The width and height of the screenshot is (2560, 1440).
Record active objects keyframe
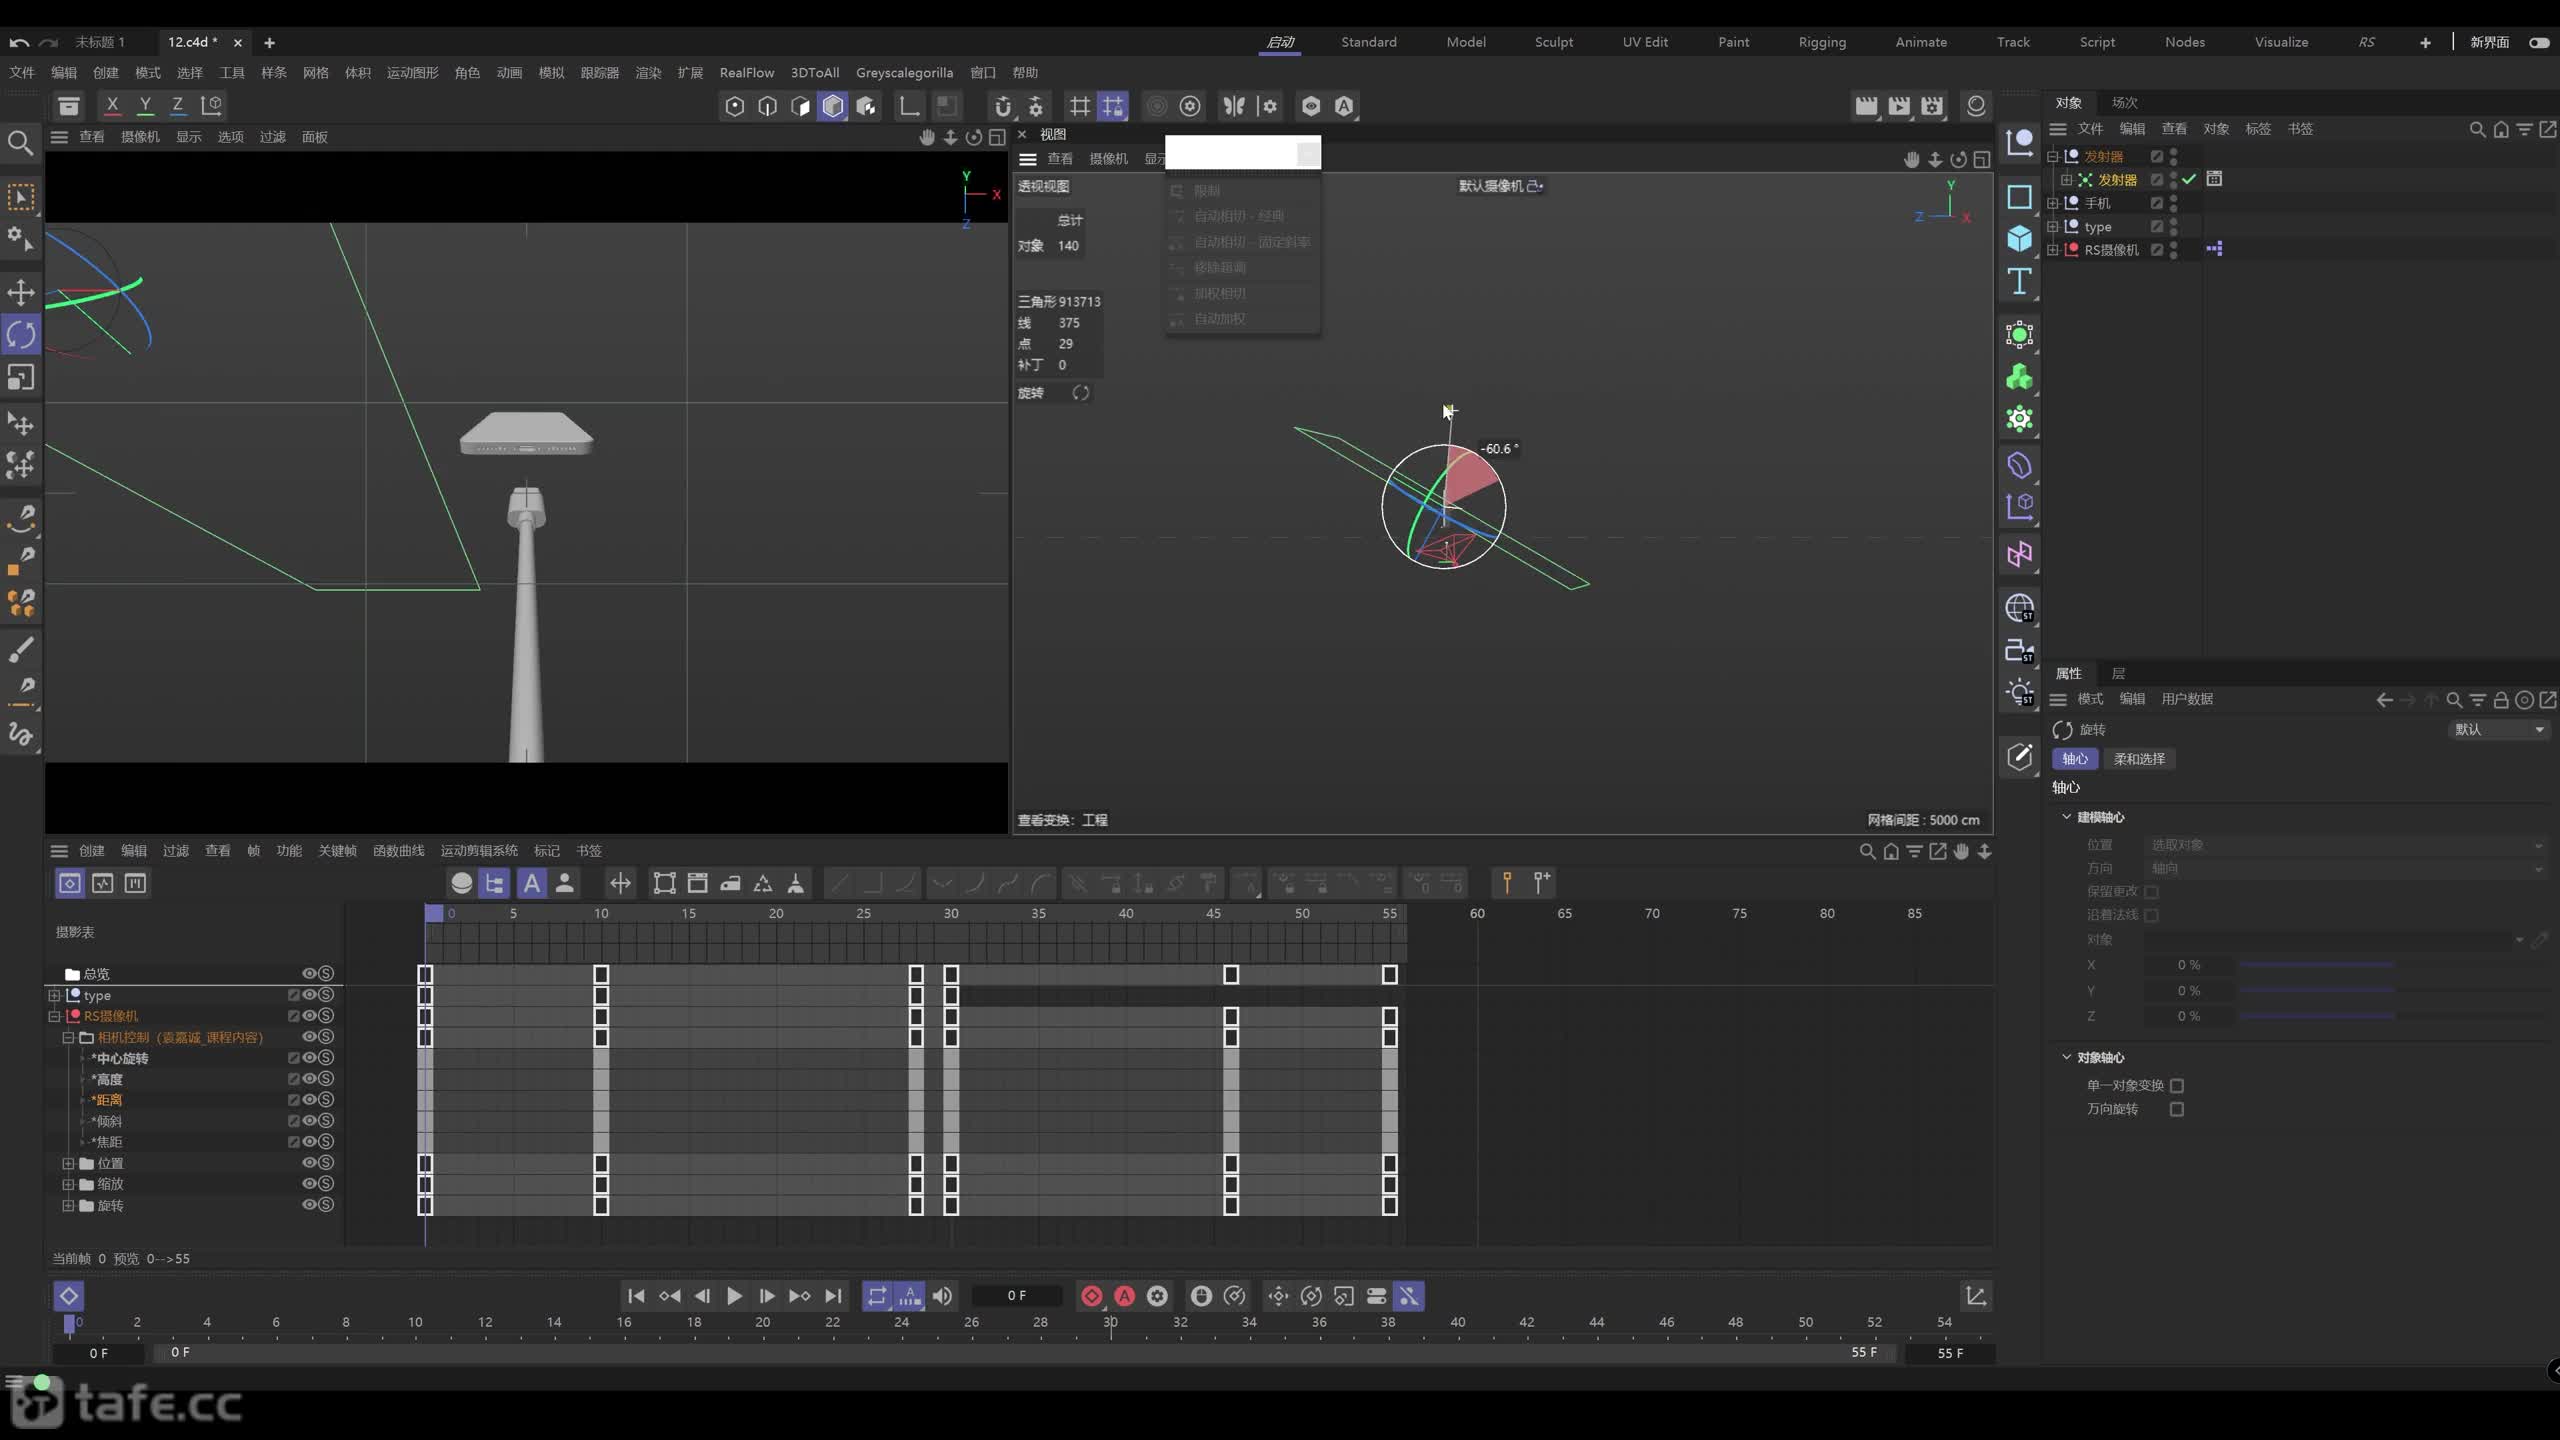1092,1296
